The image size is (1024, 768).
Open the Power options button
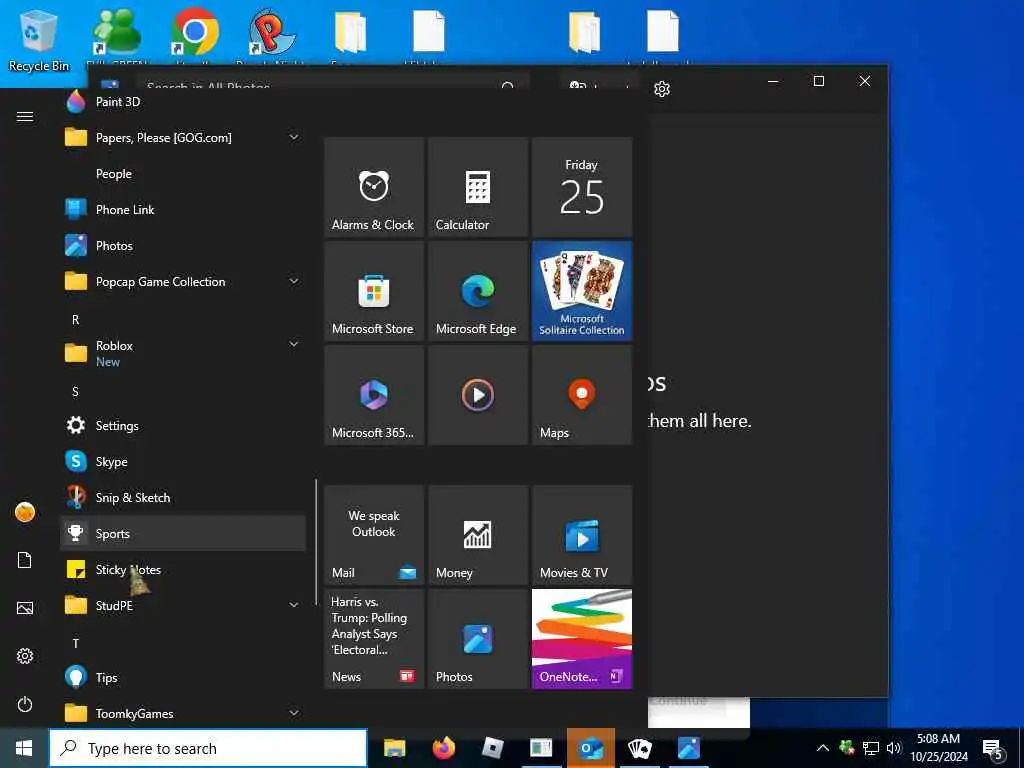point(25,704)
